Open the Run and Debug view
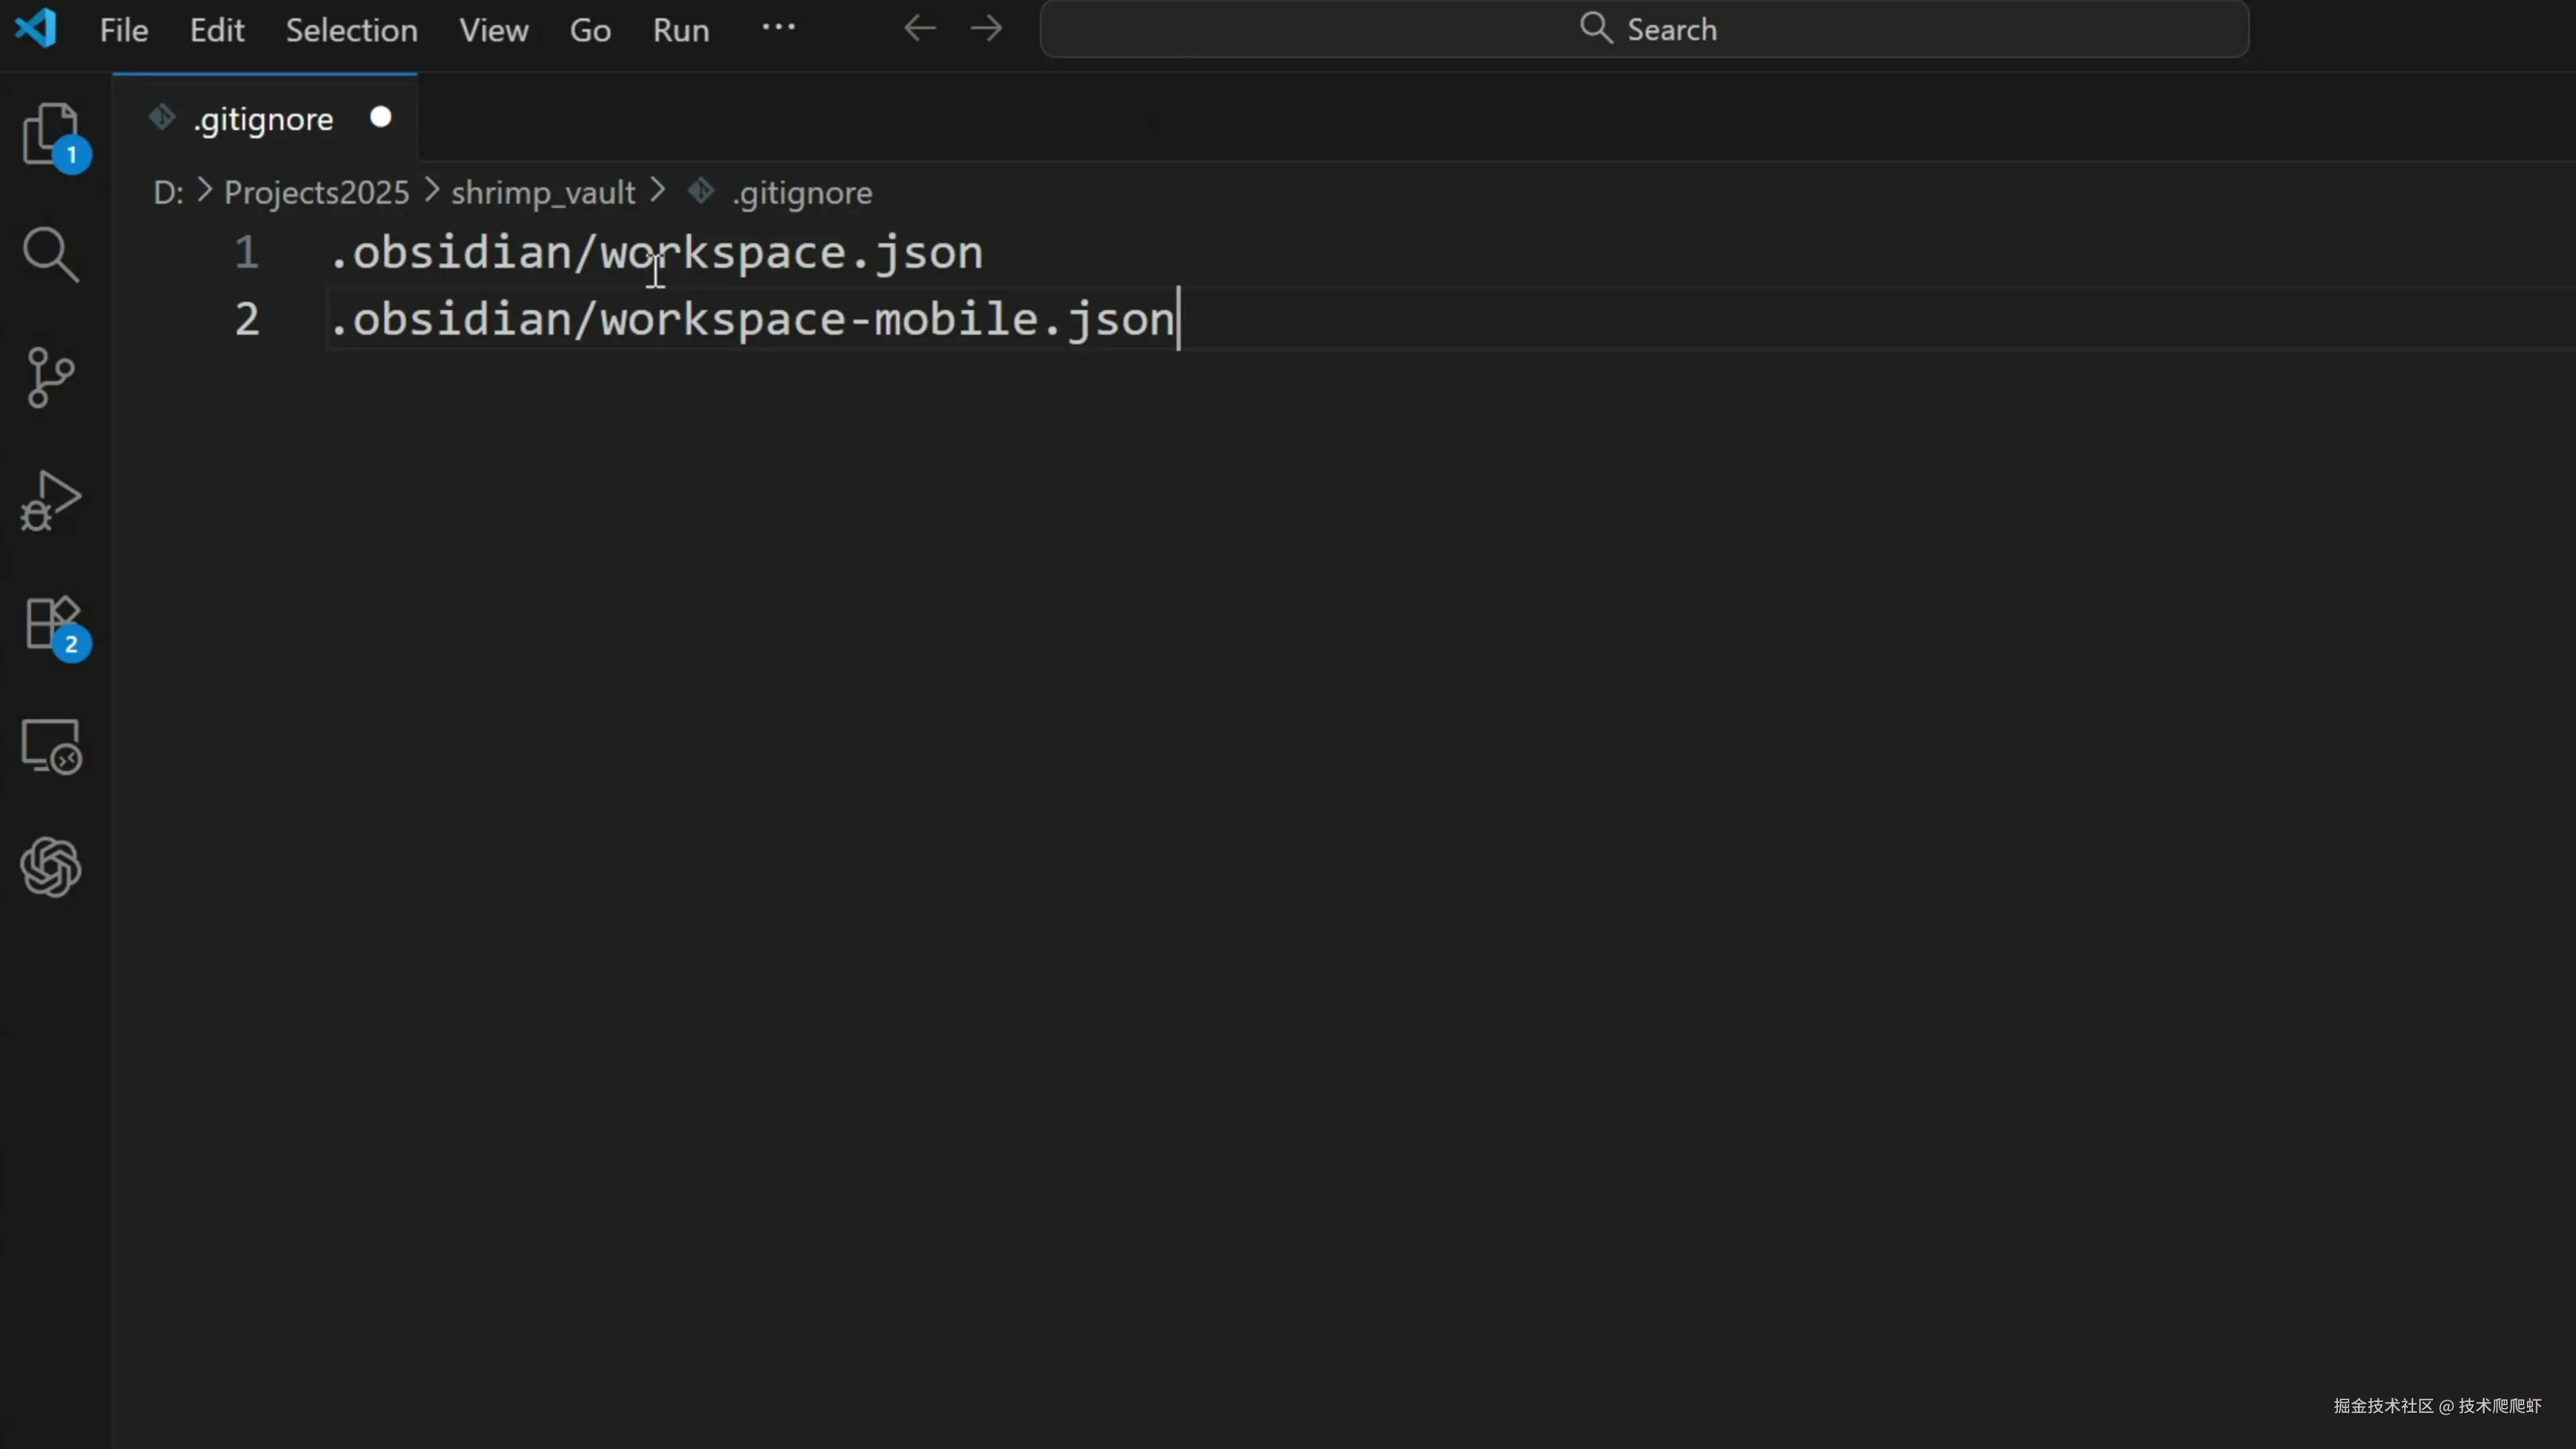 pyautogui.click(x=51, y=500)
